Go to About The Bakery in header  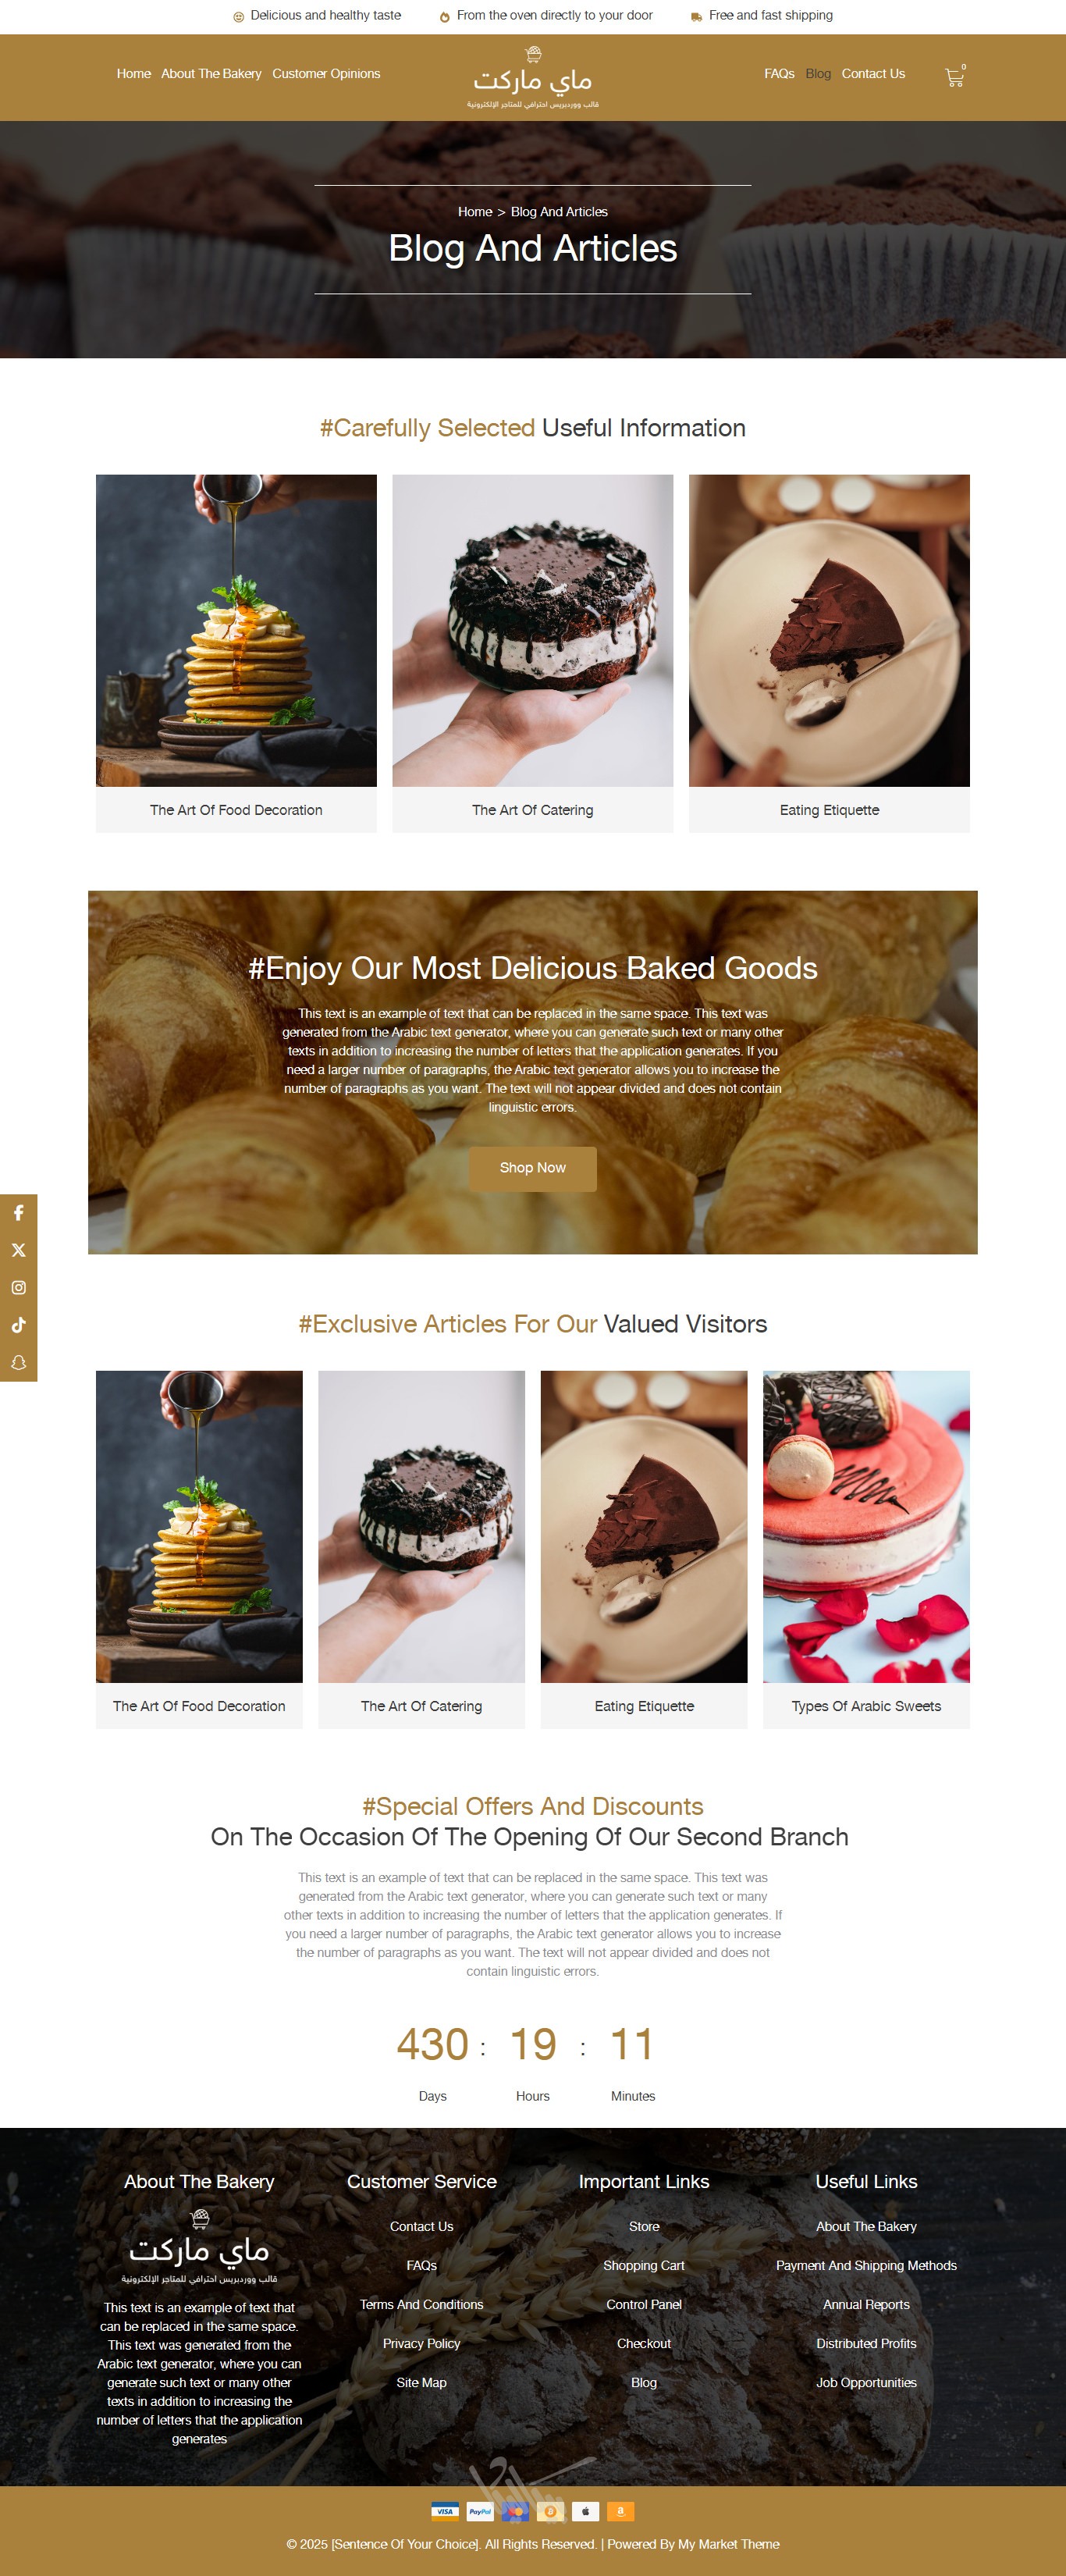click(211, 74)
